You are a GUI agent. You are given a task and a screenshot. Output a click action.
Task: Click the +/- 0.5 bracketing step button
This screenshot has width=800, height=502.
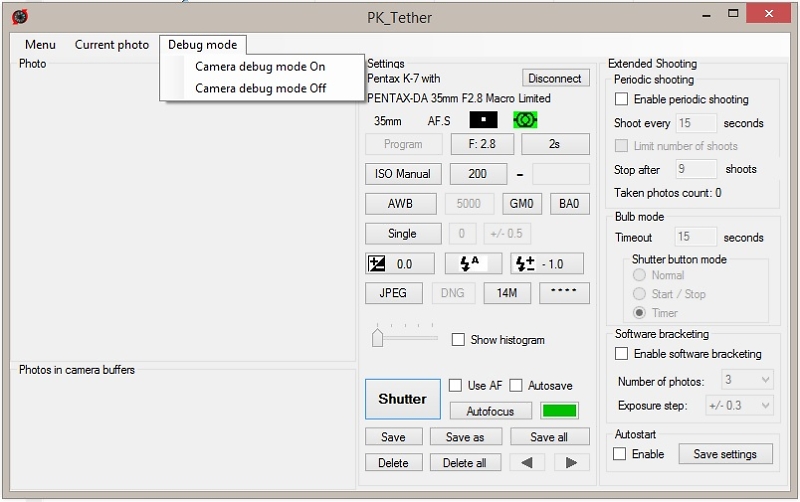(x=507, y=234)
